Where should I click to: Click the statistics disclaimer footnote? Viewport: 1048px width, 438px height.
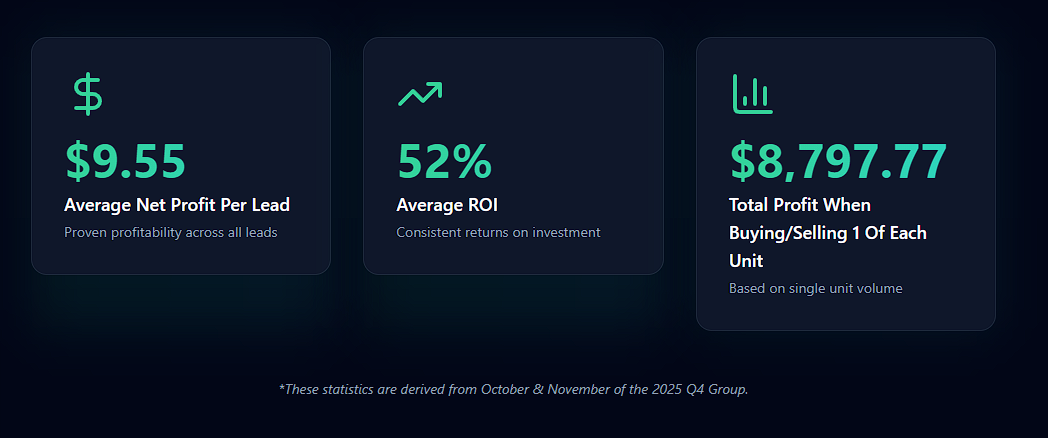[513, 389]
